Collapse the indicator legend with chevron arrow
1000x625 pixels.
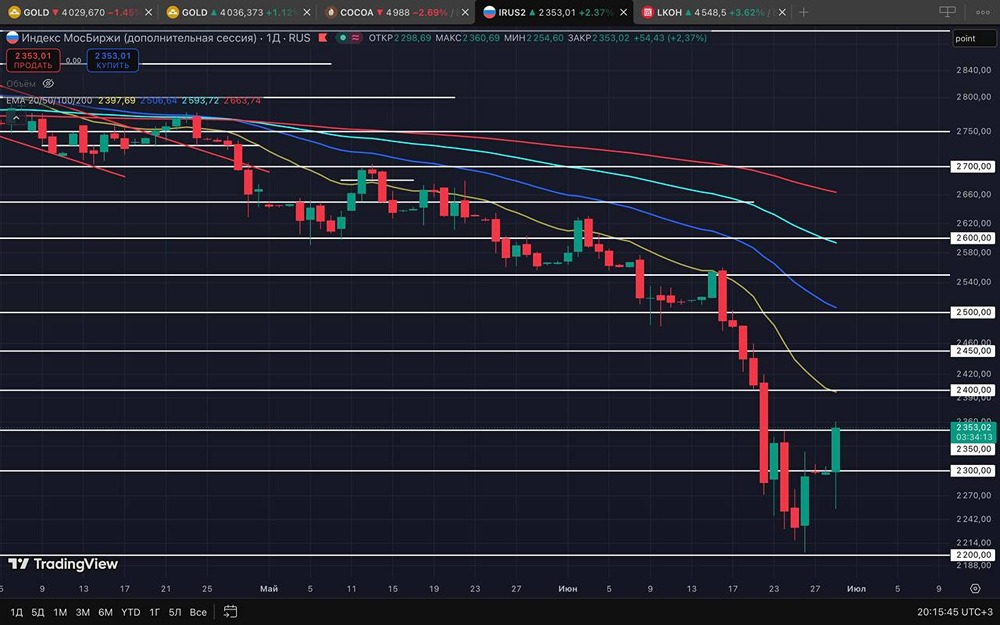point(16,119)
